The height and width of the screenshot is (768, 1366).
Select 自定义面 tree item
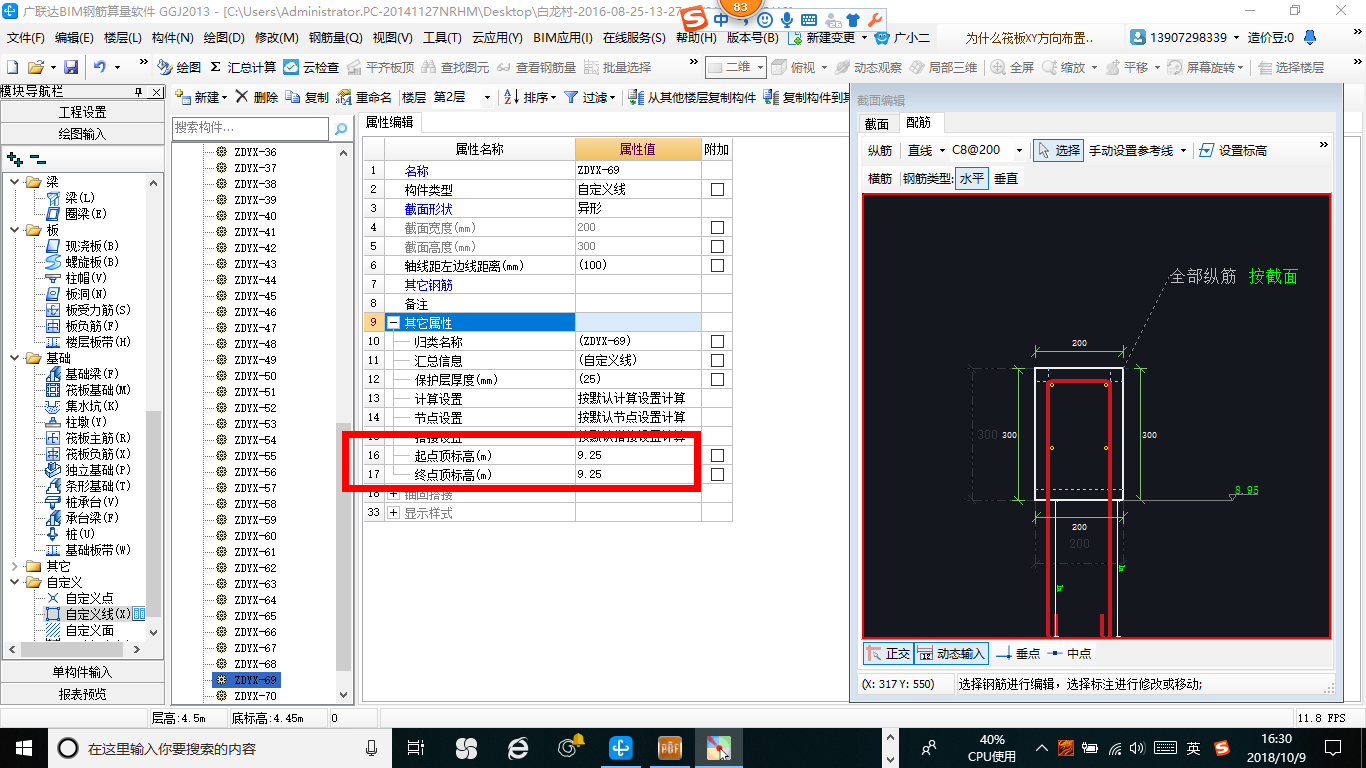point(80,630)
